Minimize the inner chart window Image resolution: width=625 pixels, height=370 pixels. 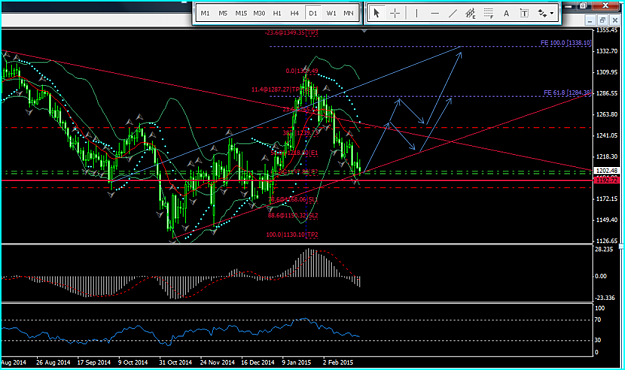[x=590, y=20]
